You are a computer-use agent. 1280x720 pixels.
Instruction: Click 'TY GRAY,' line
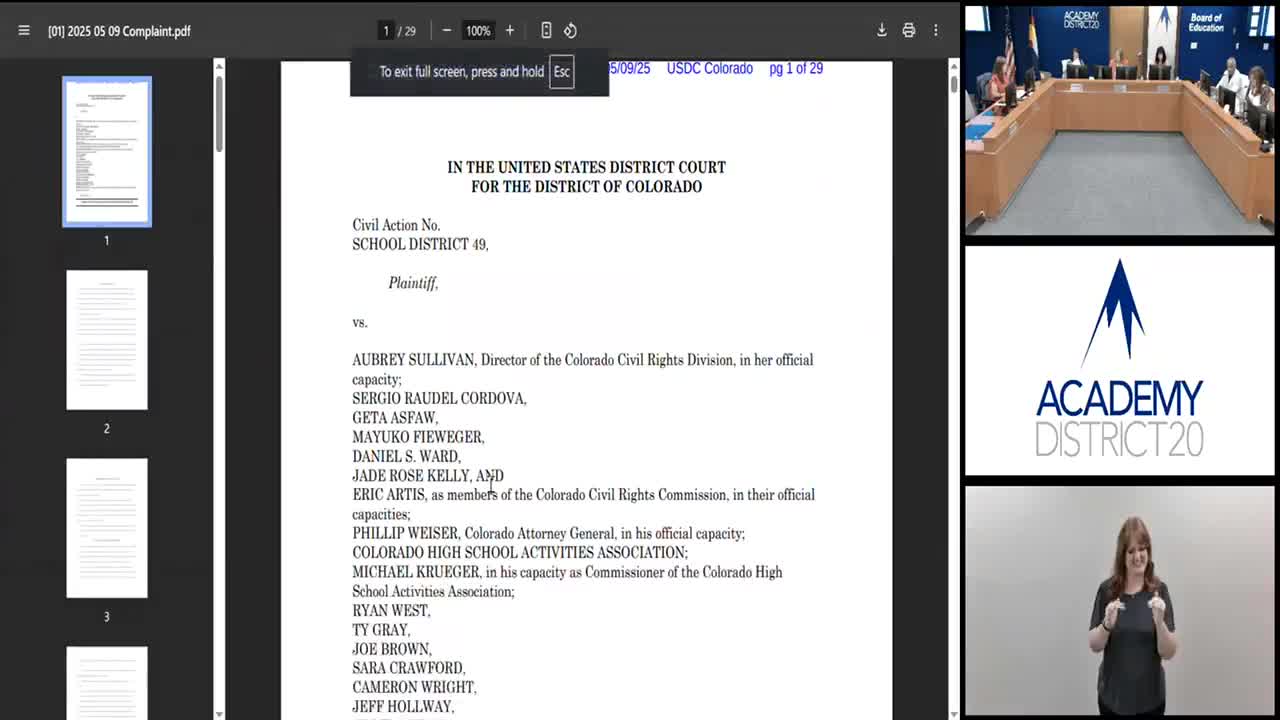pyautogui.click(x=381, y=630)
